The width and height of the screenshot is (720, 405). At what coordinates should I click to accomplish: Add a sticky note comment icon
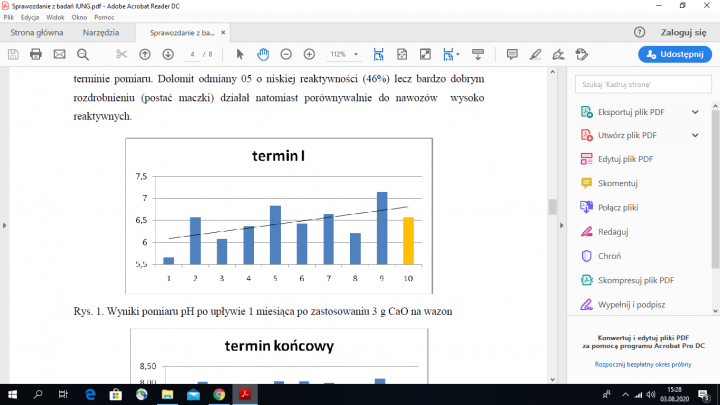point(512,53)
